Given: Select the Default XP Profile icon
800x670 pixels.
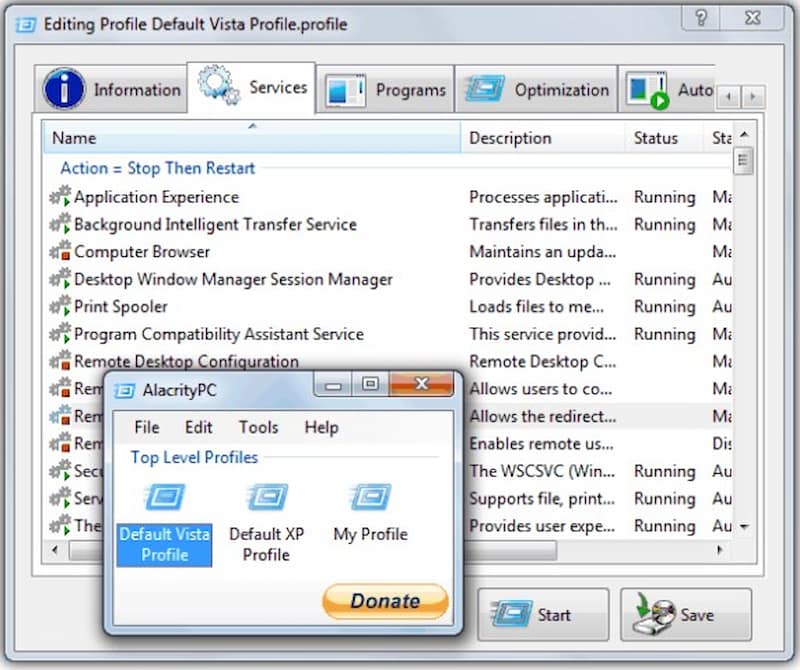Looking at the screenshot, I should [267, 499].
